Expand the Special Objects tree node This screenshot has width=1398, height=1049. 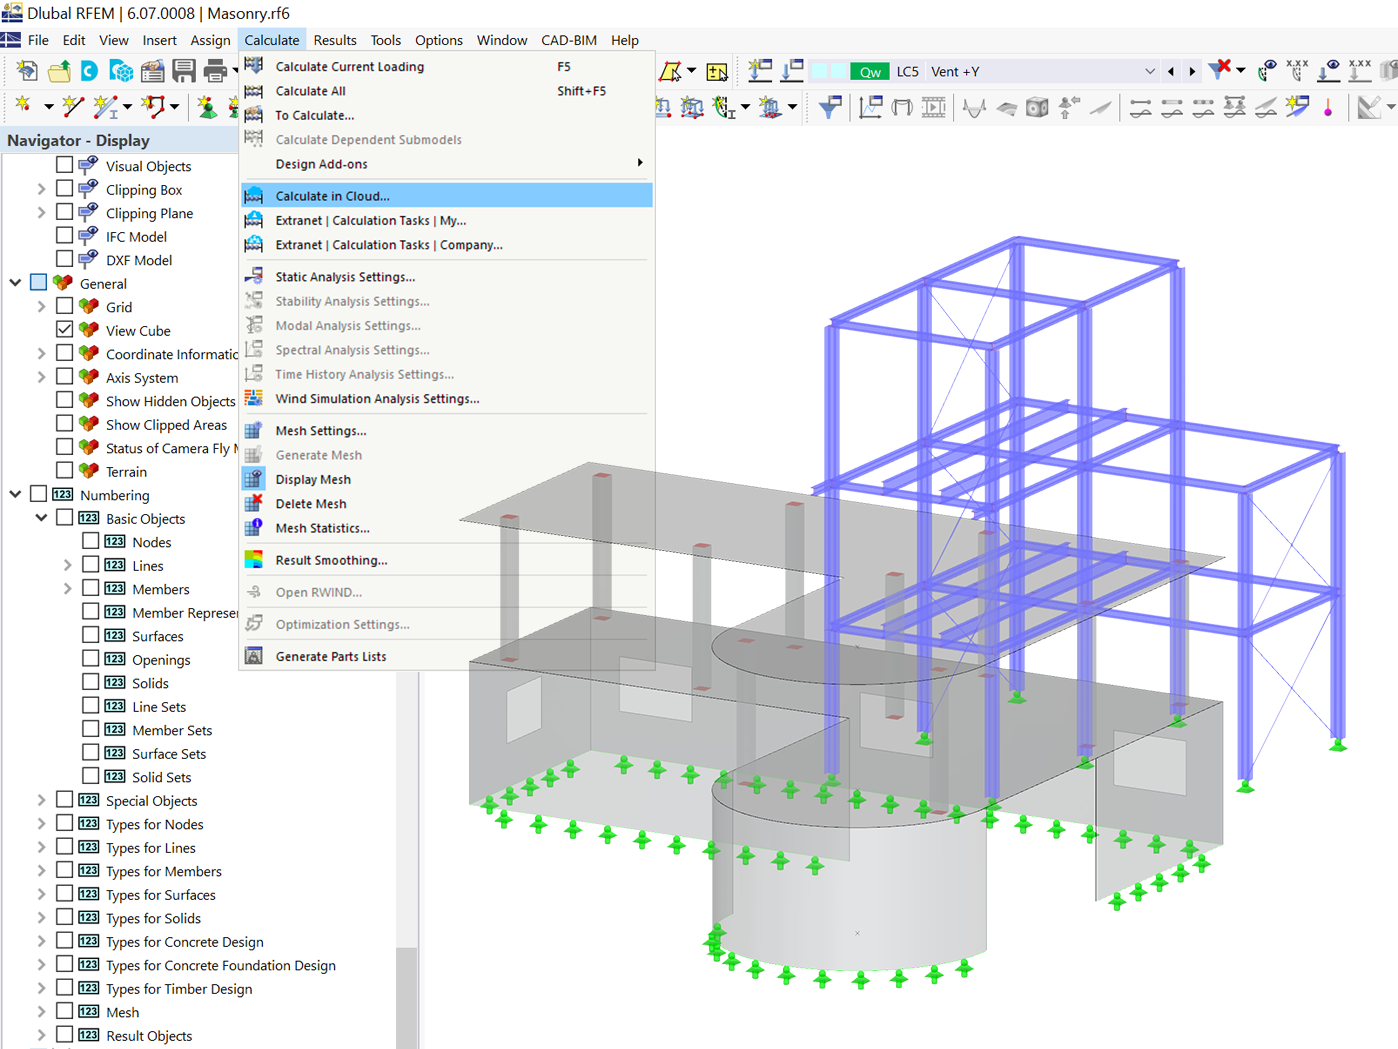click(42, 800)
